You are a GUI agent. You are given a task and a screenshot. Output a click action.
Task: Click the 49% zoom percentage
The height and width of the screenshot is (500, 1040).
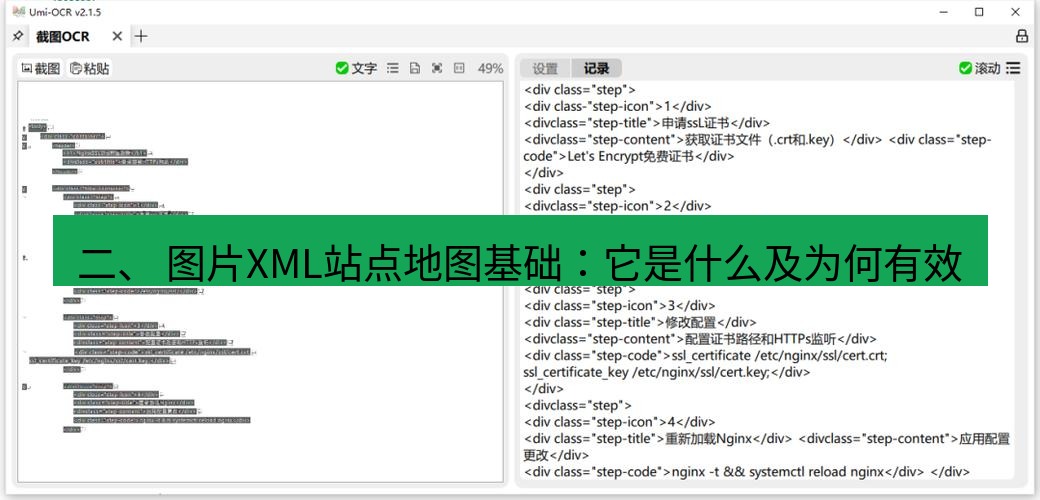(490, 68)
